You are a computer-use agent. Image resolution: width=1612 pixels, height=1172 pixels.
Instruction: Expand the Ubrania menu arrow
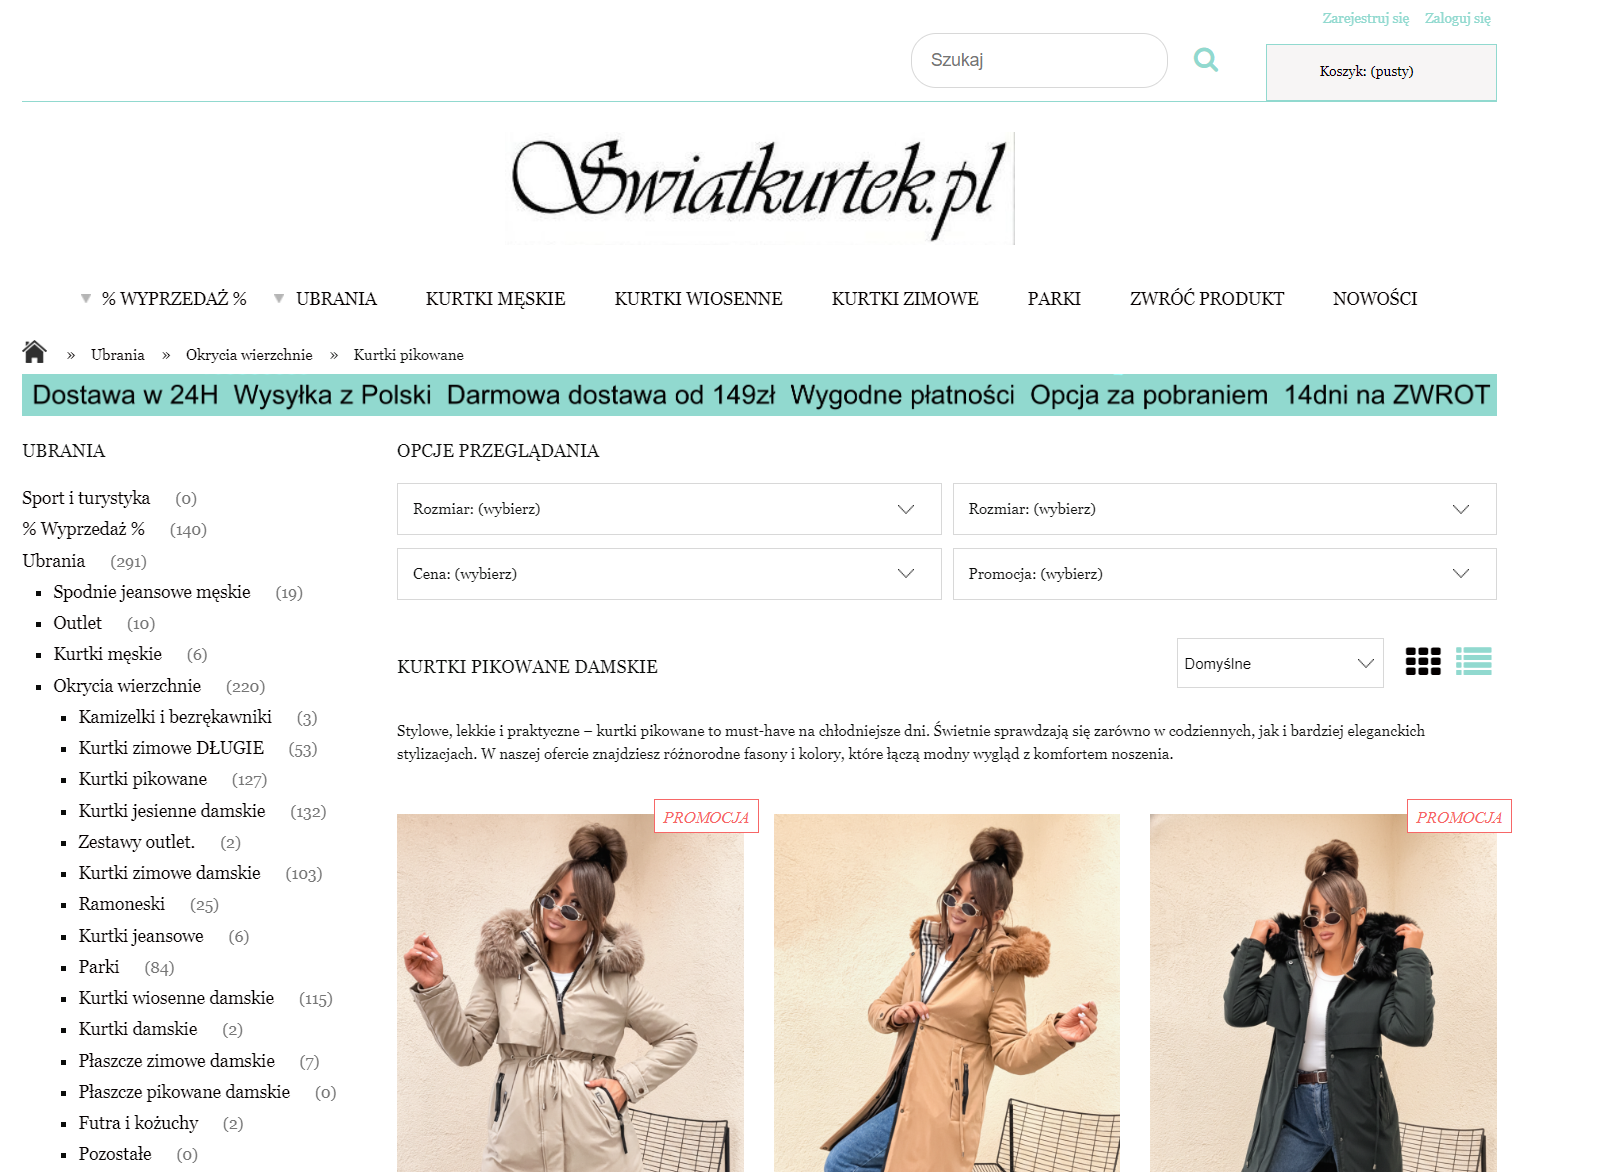(x=279, y=298)
